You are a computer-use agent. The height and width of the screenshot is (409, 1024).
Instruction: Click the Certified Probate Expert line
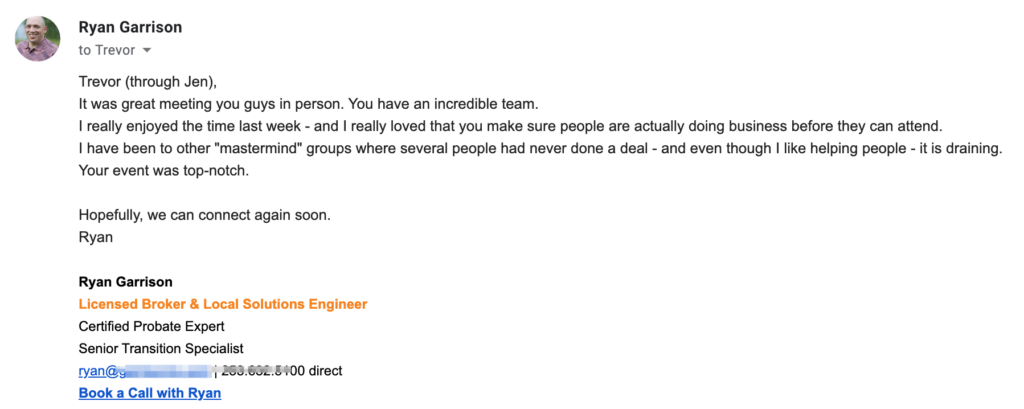[x=152, y=326]
